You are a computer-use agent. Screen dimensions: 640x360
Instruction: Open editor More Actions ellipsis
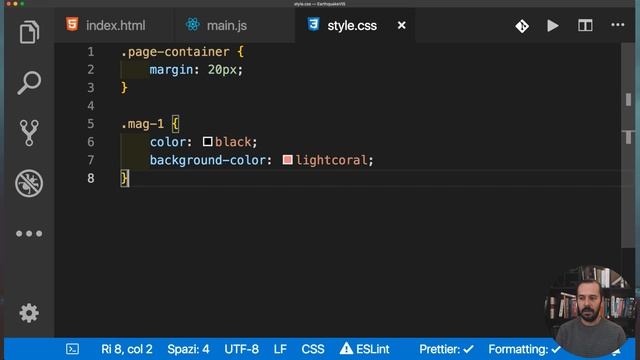point(618,25)
